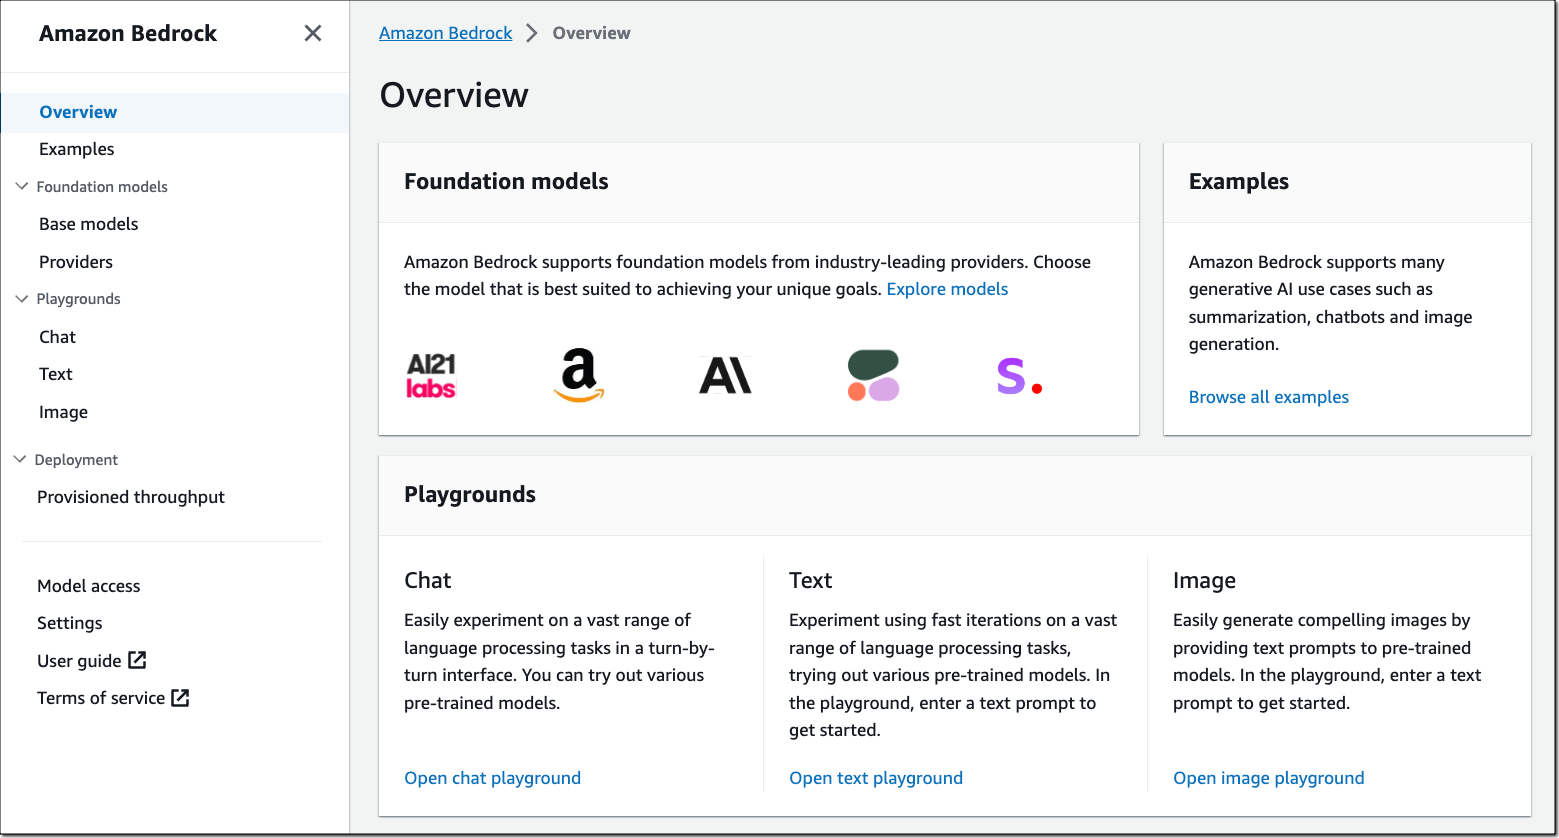Image resolution: width=1559 pixels, height=838 pixels.
Task: Click the Explore models link
Action: 947,289
